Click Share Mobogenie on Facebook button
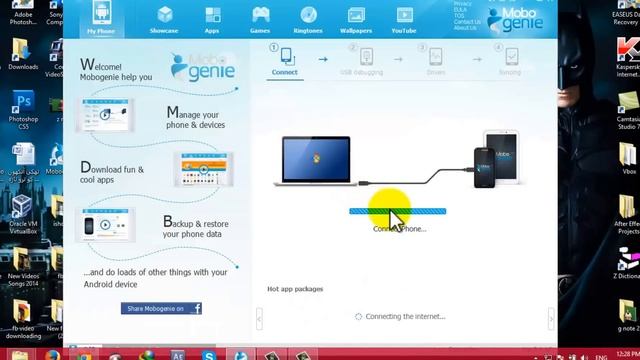The image size is (640, 360). click(161, 309)
